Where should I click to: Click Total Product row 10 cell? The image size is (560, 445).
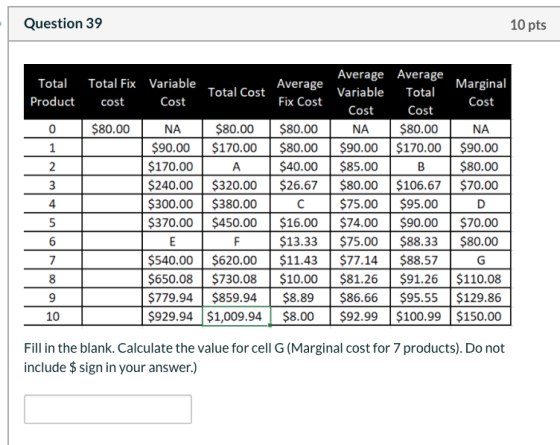[x=52, y=316]
